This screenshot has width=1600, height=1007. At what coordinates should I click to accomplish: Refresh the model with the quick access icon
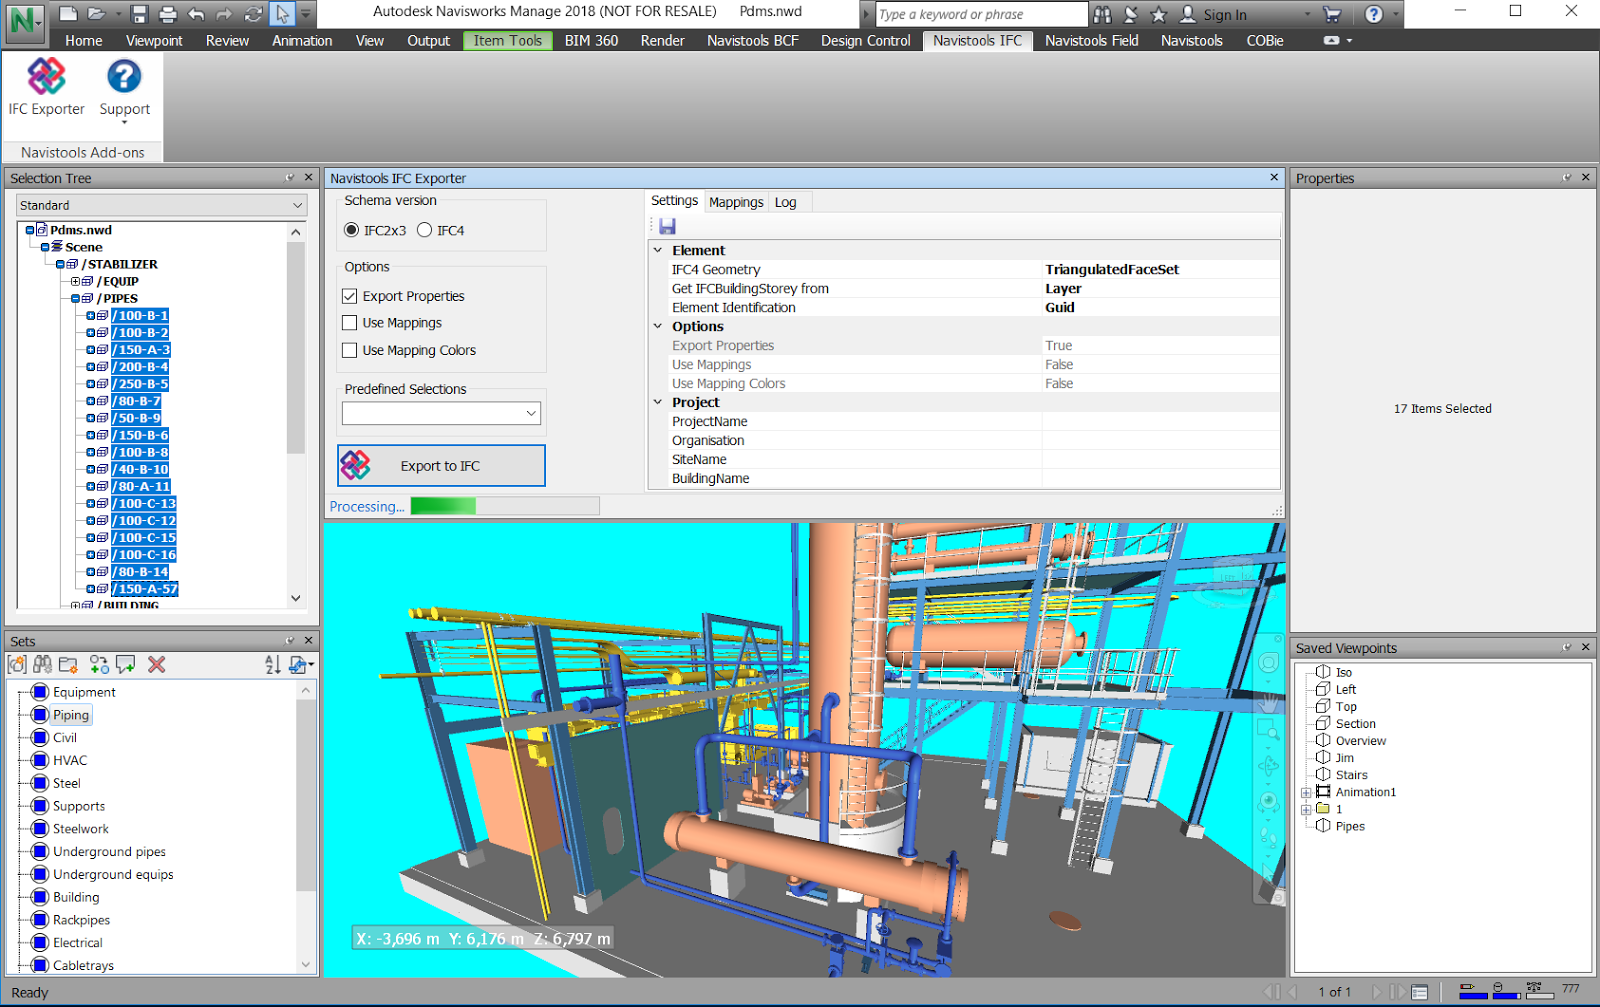point(253,14)
